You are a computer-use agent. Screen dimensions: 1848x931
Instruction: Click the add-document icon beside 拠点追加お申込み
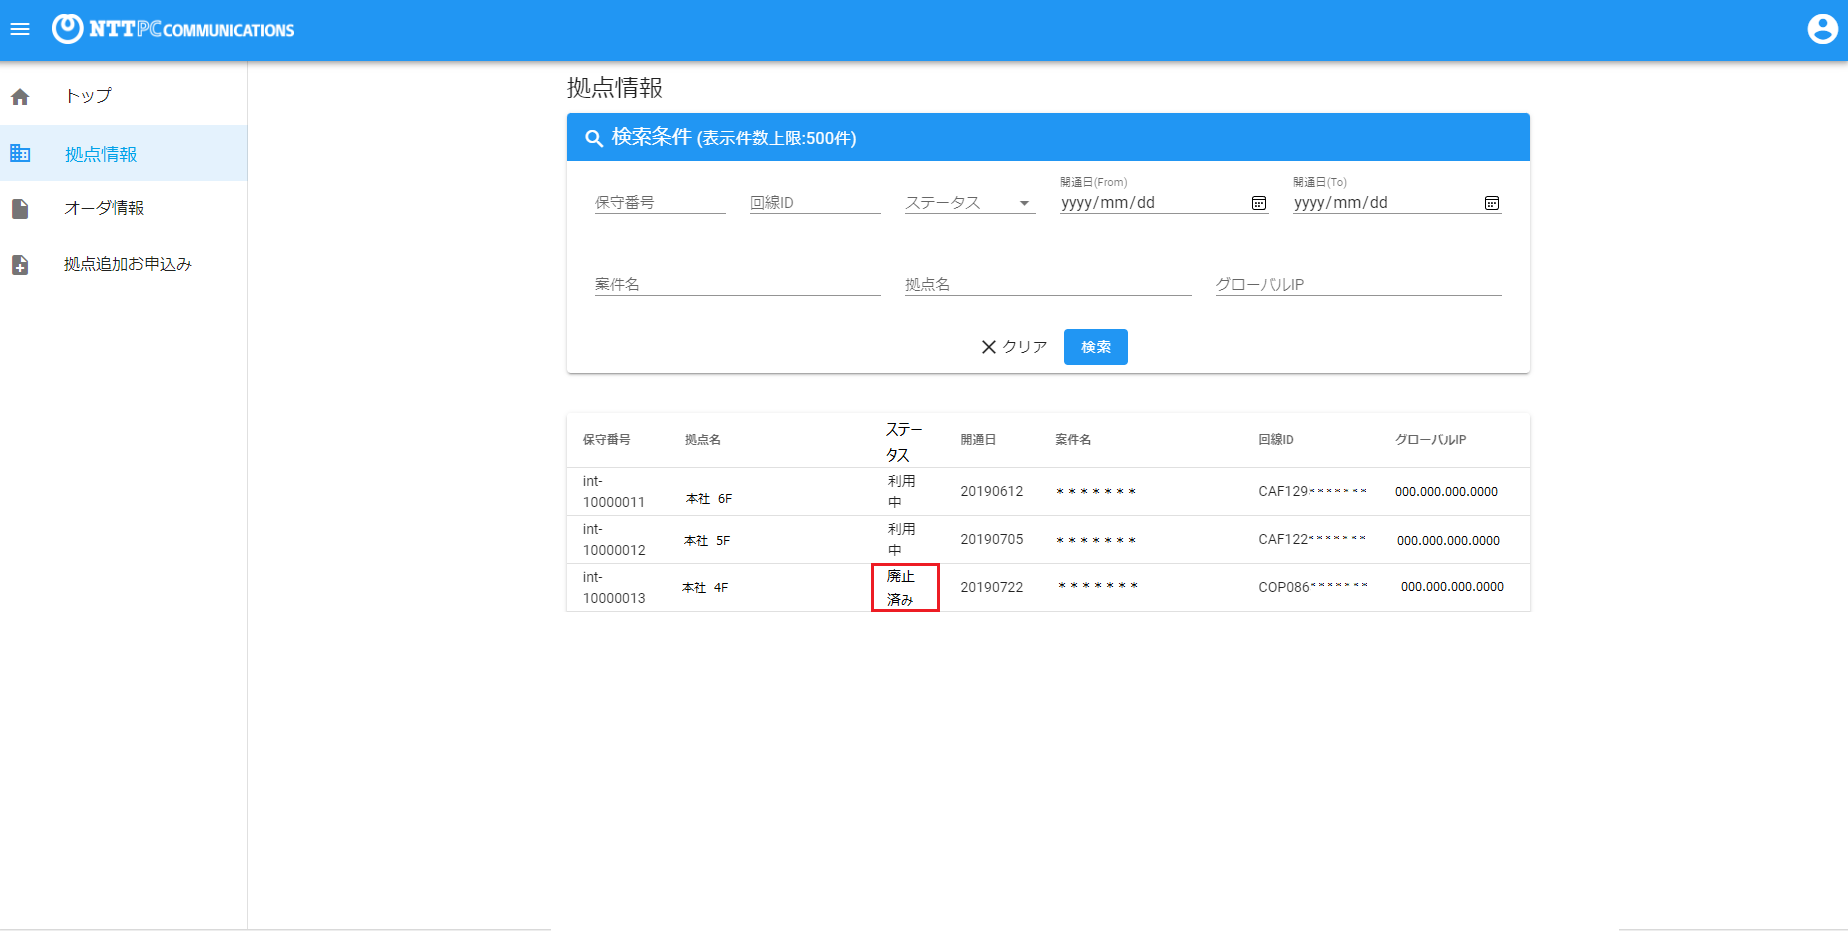[20, 265]
